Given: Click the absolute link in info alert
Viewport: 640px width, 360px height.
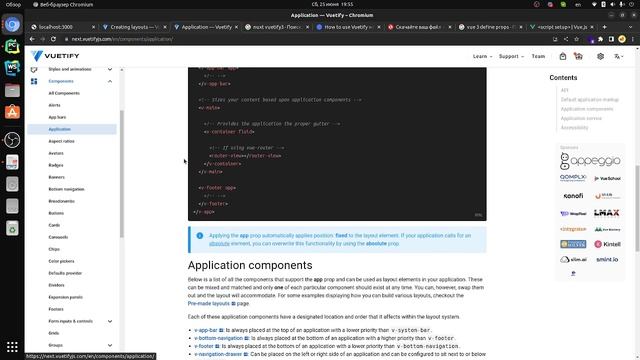Looking at the screenshot, I should (x=219, y=244).
